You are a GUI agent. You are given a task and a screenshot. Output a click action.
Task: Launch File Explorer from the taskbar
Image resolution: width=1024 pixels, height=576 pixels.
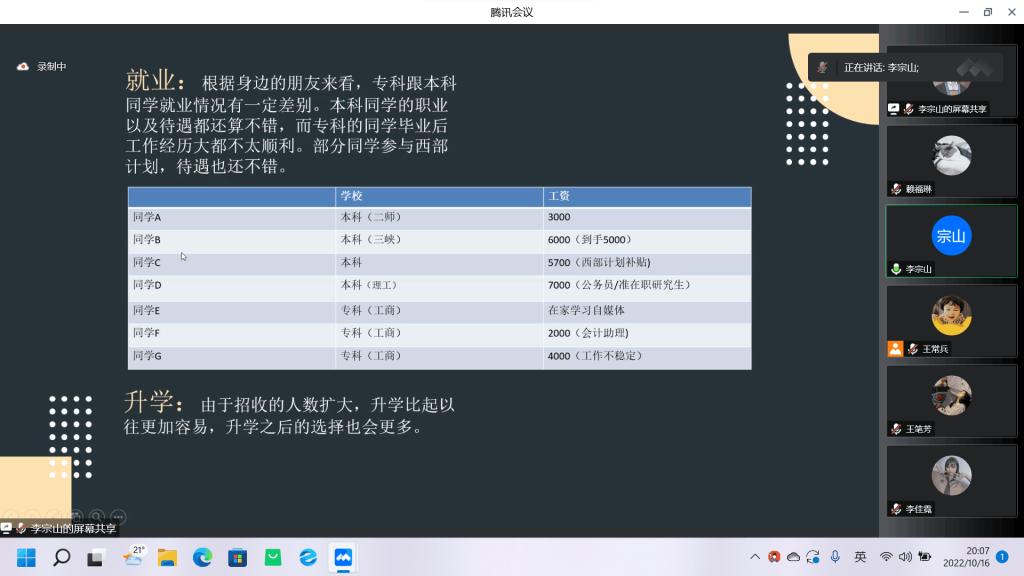click(167, 557)
